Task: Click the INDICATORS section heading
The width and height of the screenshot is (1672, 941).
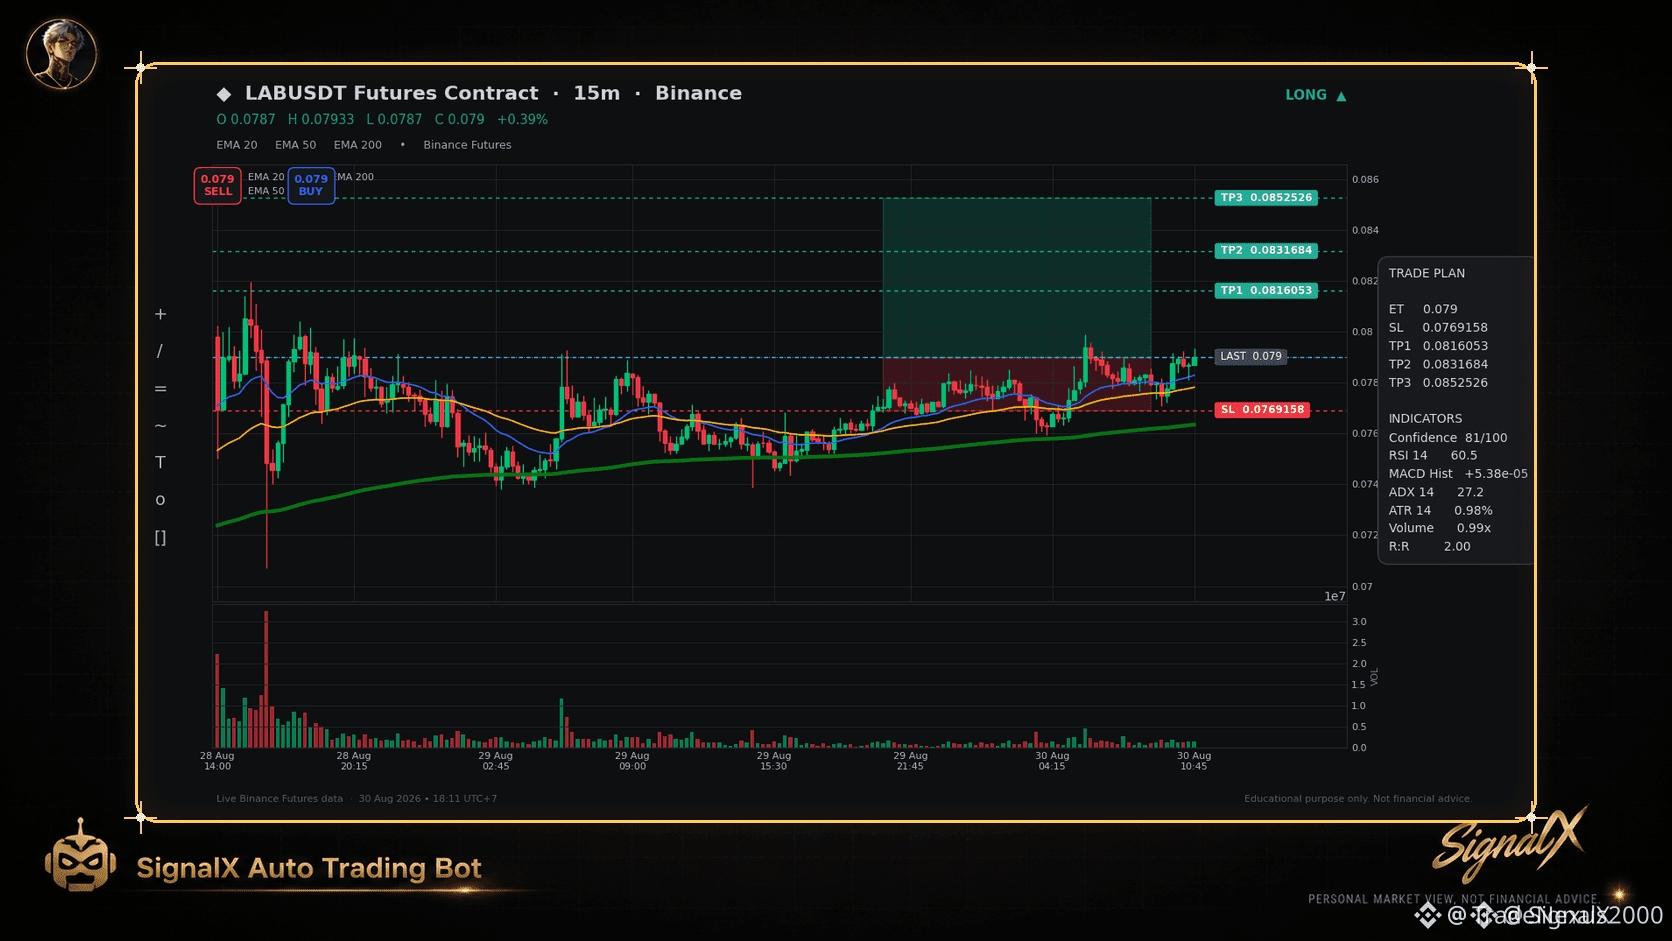Action: coord(1425,419)
